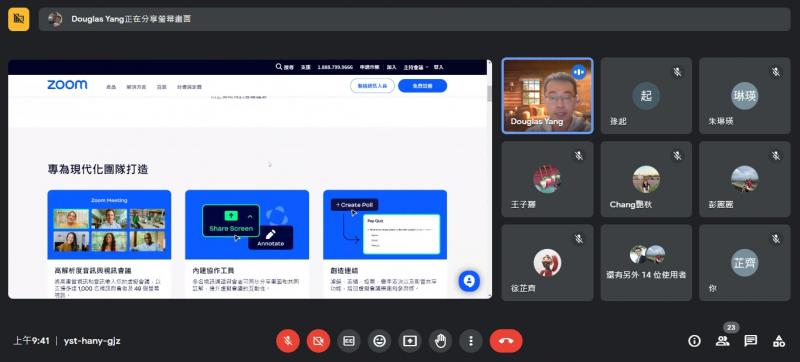Click the muted mic icon on 徐芷齊 tile
800x362 pixels.
pyautogui.click(x=579, y=239)
